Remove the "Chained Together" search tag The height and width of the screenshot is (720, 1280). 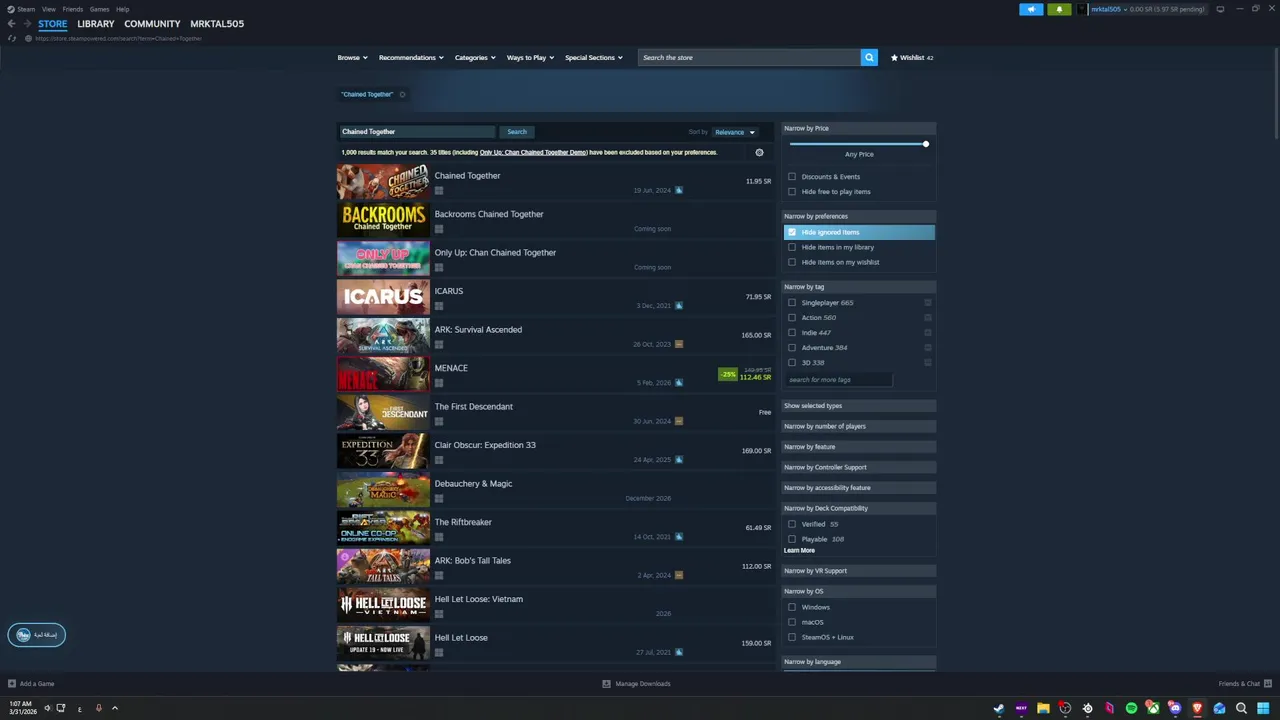(x=402, y=95)
